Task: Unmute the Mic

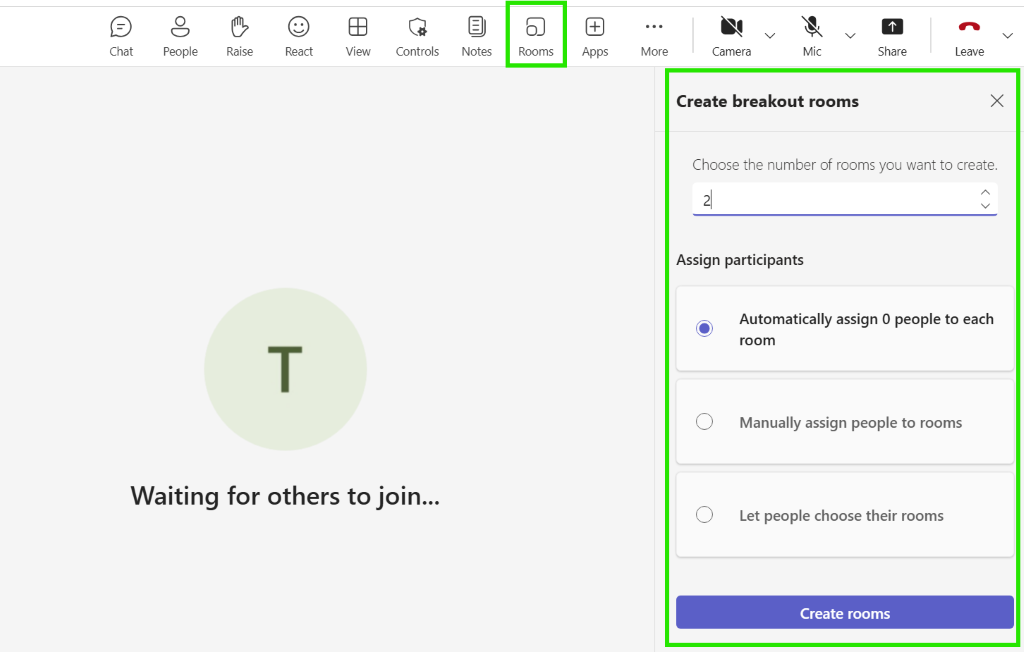Action: point(812,37)
